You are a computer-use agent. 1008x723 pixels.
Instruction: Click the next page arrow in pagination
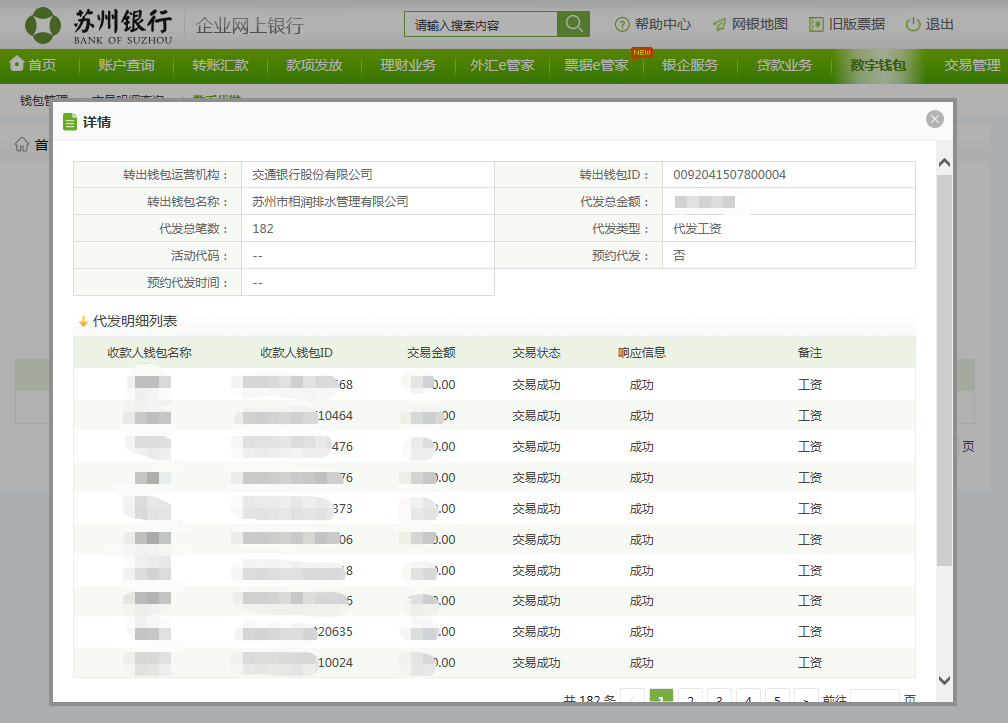(806, 699)
